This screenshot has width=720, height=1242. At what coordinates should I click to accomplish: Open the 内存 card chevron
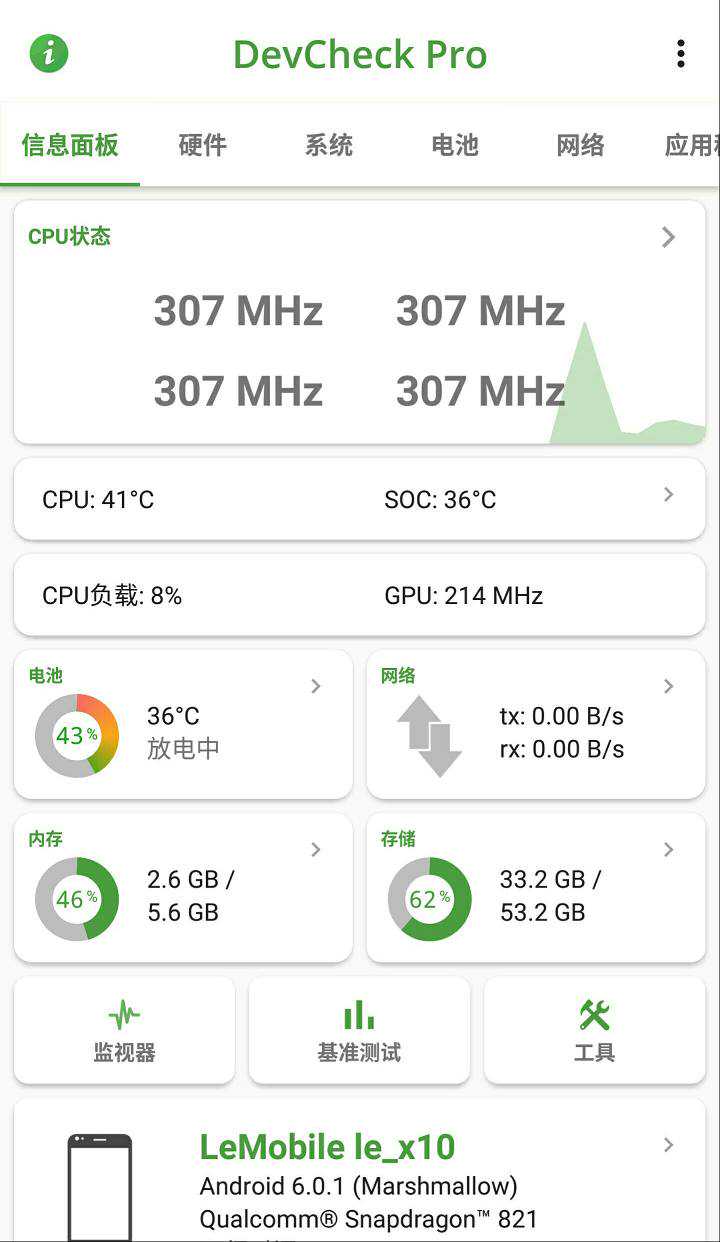pos(316,850)
